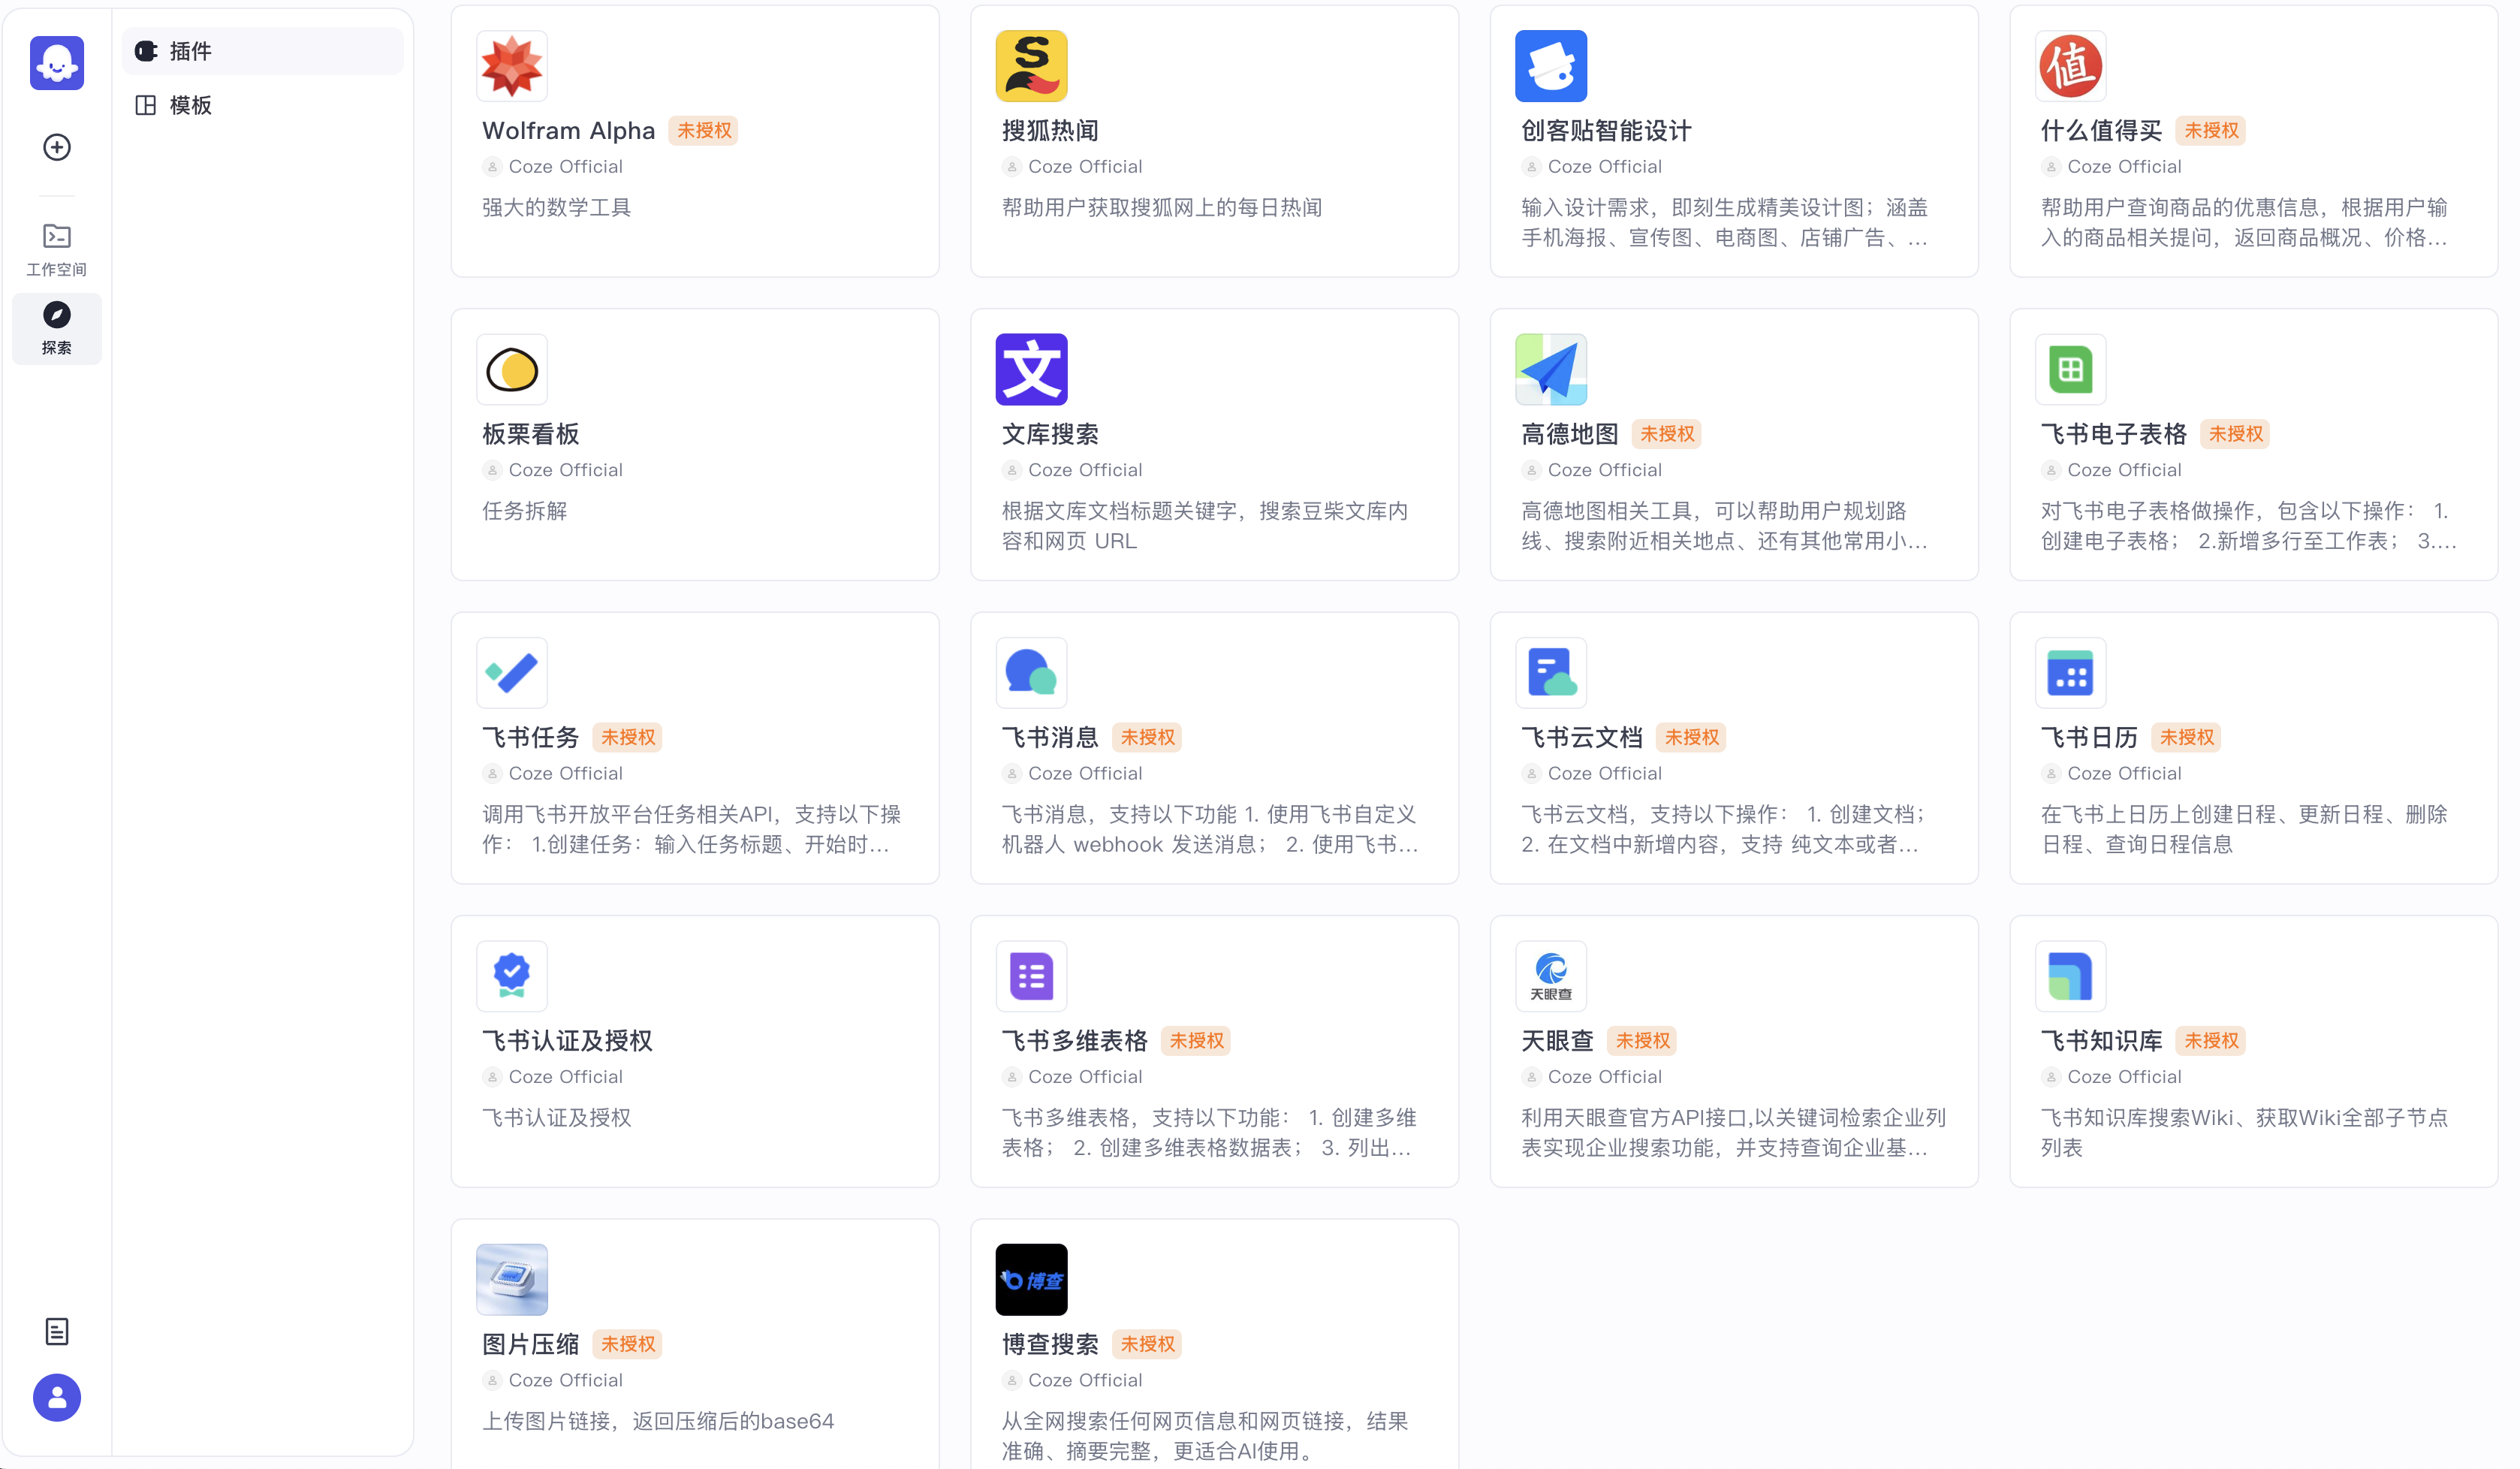Click the Wolfram Alpha plugin icon
Screen dimensions: 2520x1469
click(512, 66)
